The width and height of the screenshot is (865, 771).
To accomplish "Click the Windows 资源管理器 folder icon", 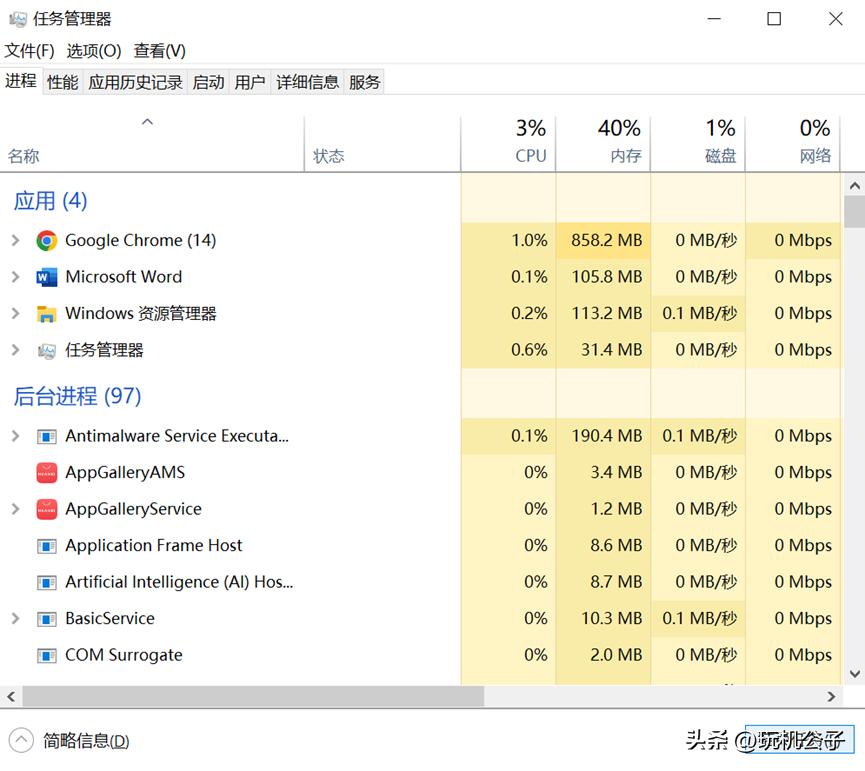I will point(47,314).
